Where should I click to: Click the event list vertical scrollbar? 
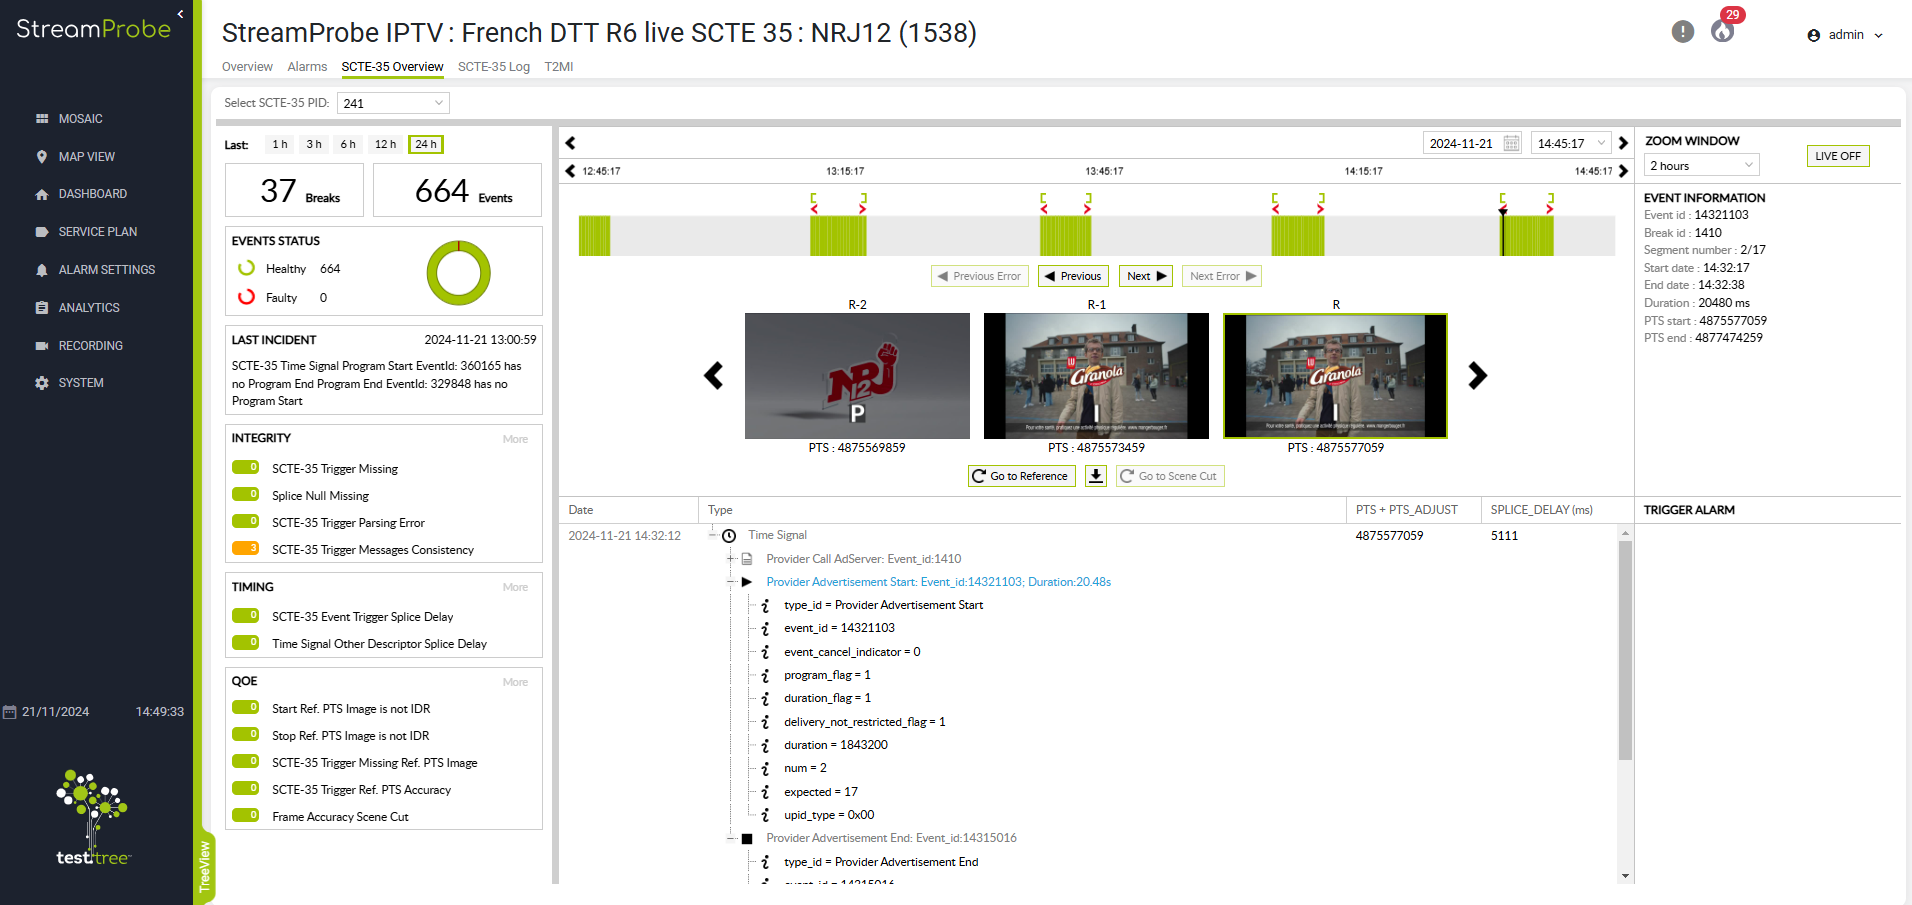(x=1625, y=650)
